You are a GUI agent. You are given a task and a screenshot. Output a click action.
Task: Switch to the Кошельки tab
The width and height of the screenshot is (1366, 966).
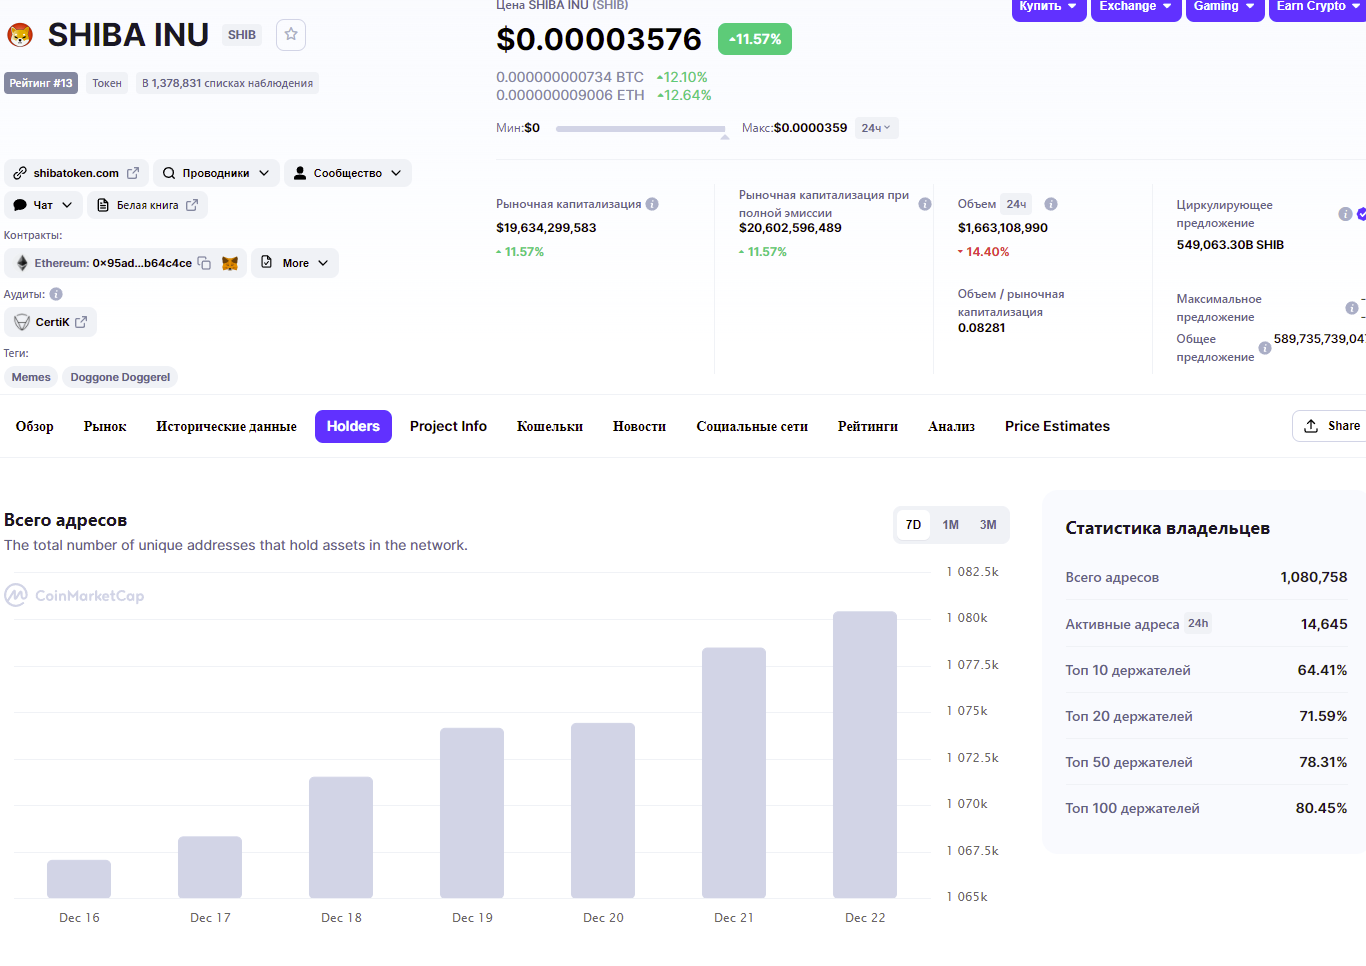point(550,426)
